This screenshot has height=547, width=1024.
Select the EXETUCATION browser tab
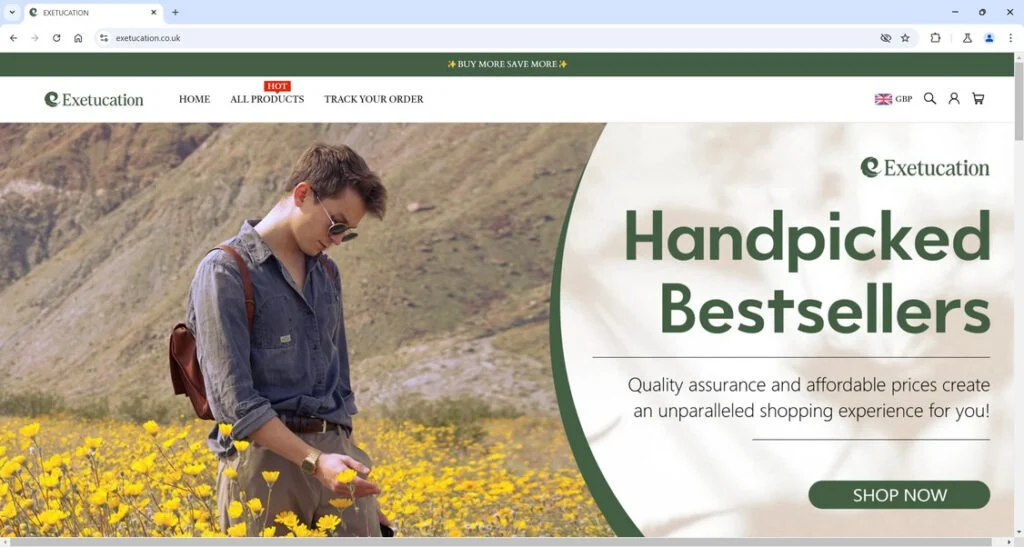point(92,12)
